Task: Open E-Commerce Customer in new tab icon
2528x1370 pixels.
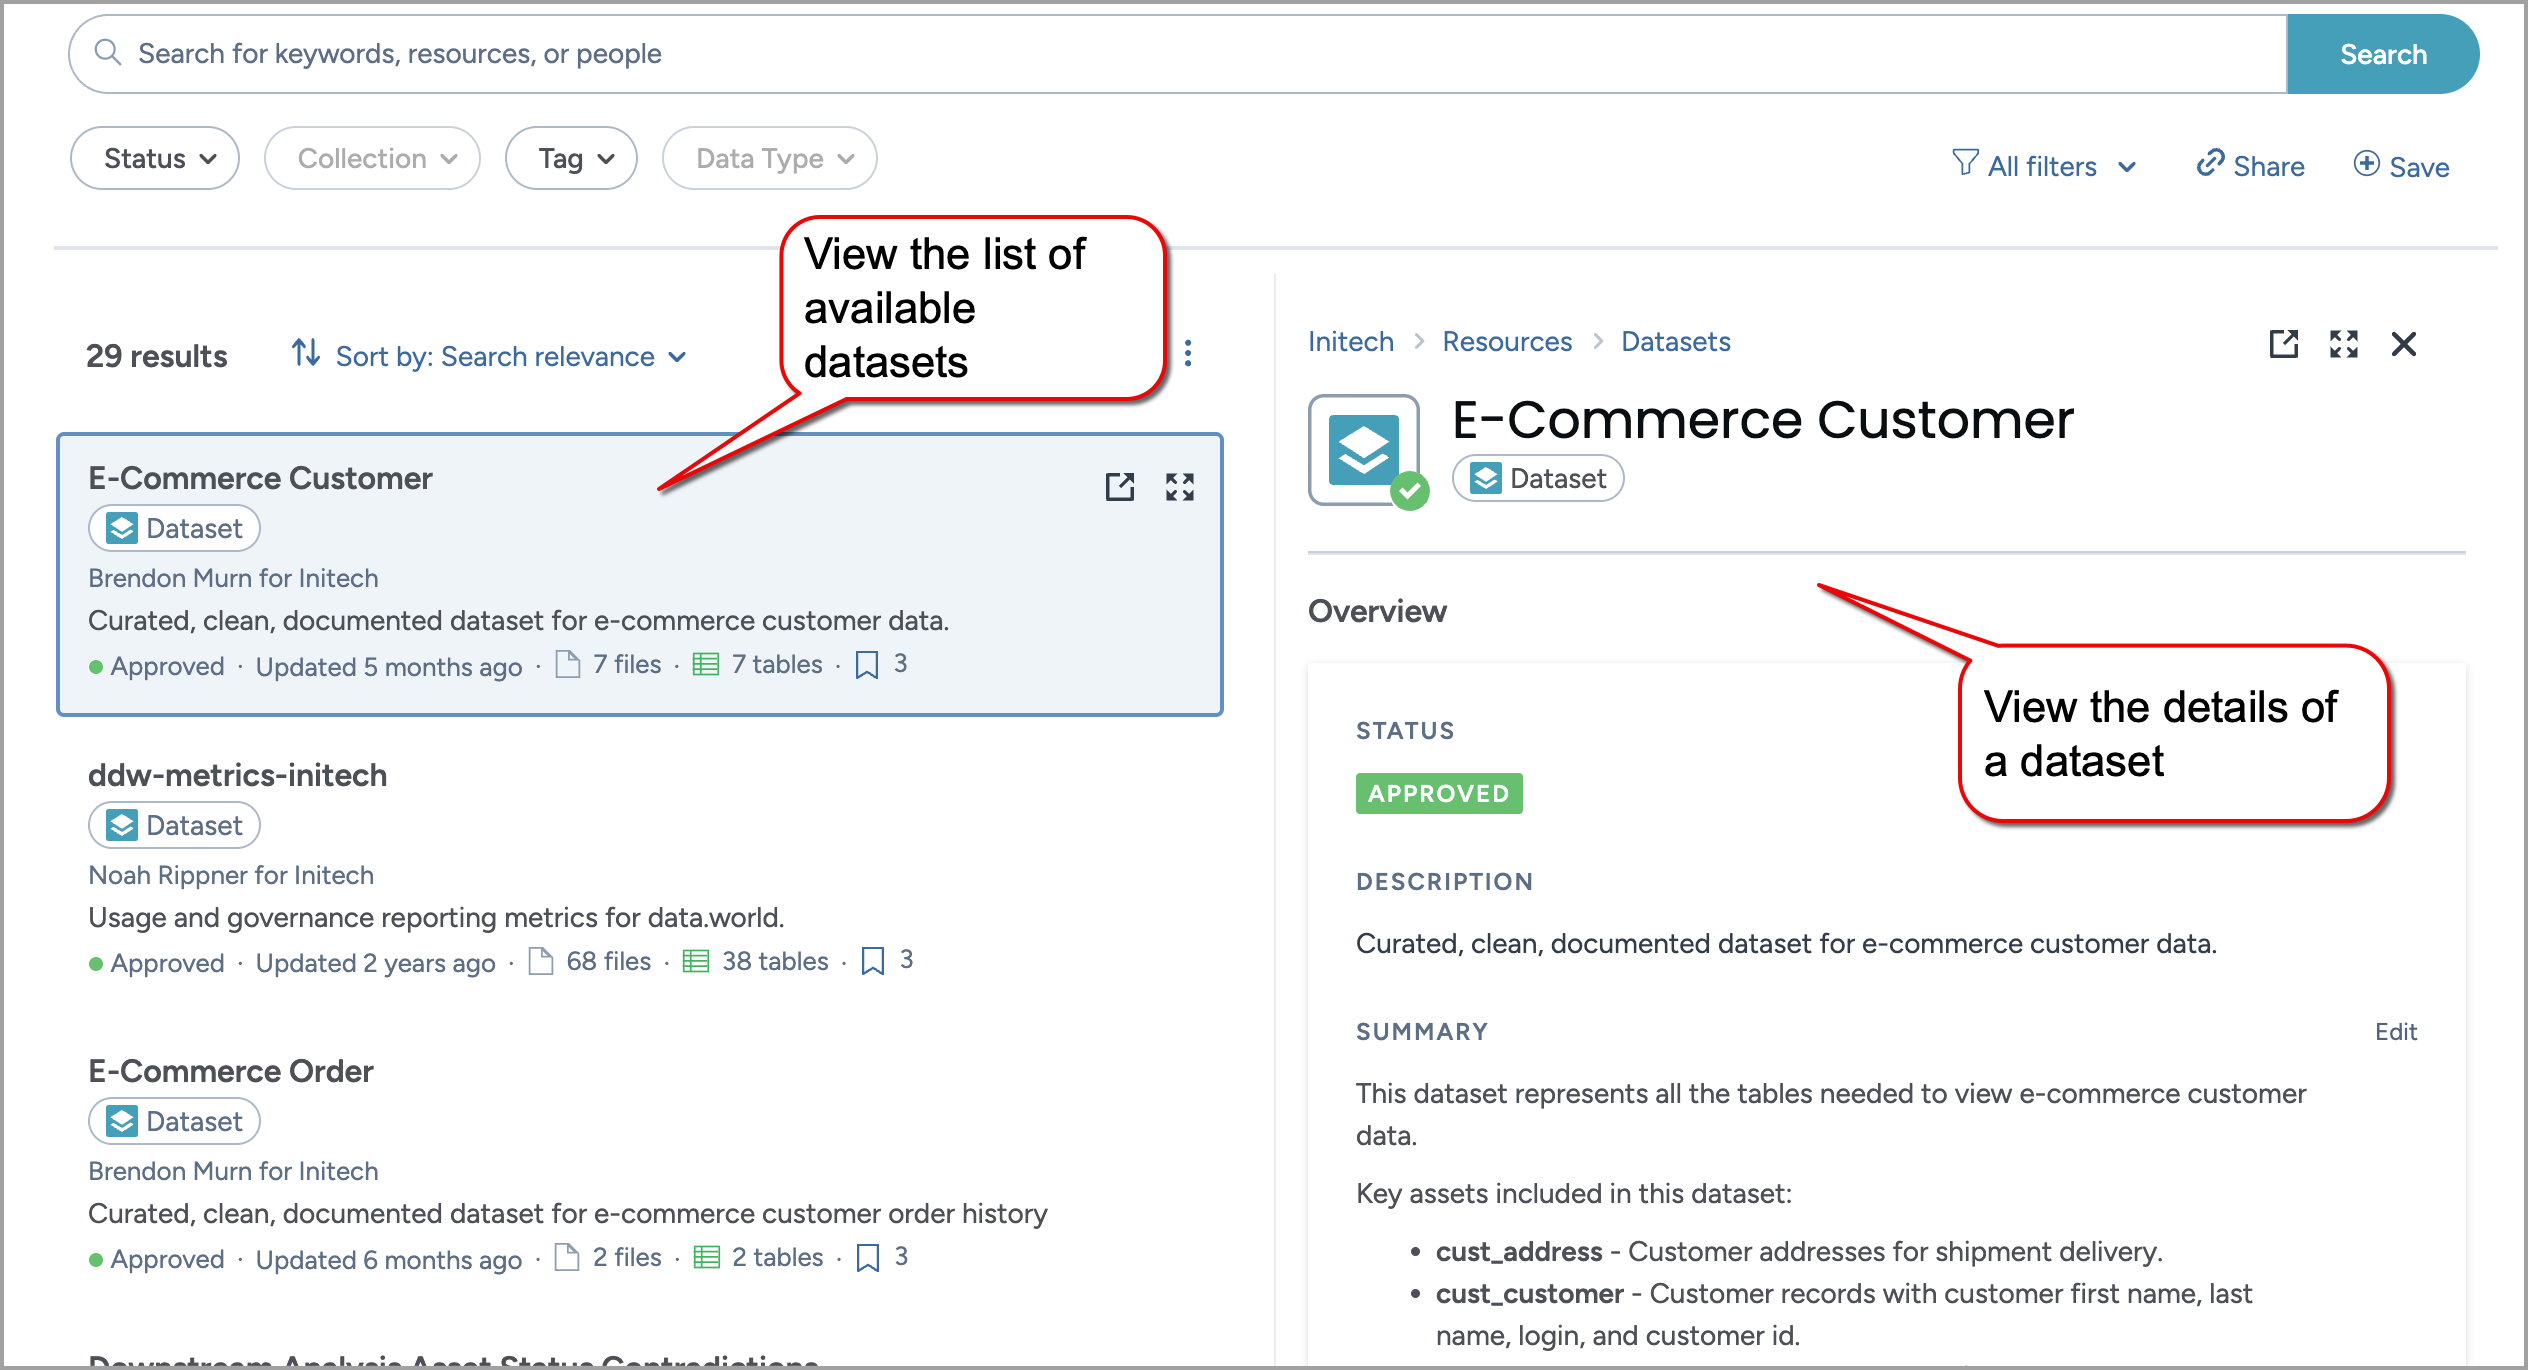Action: click(1119, 487)
